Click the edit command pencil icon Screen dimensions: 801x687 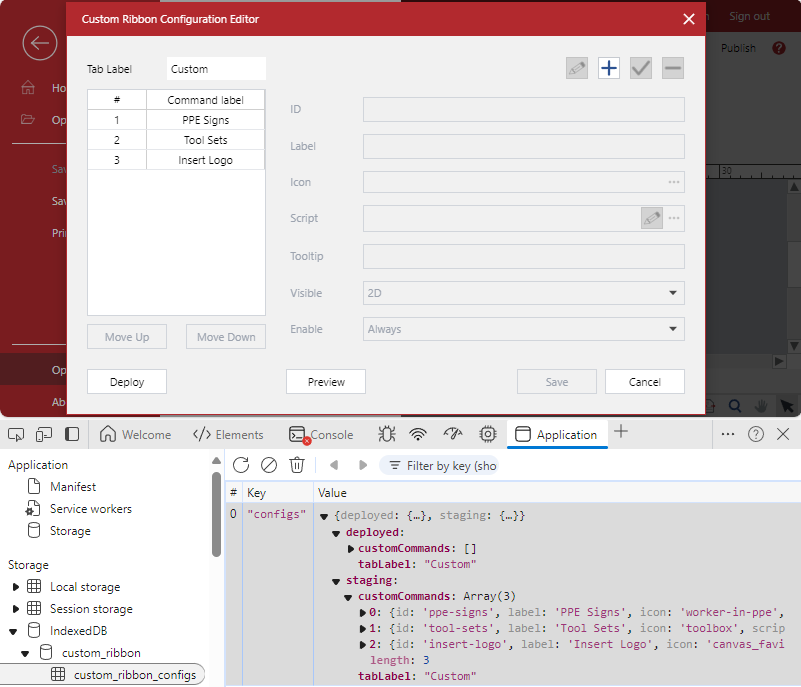(577, 68)
